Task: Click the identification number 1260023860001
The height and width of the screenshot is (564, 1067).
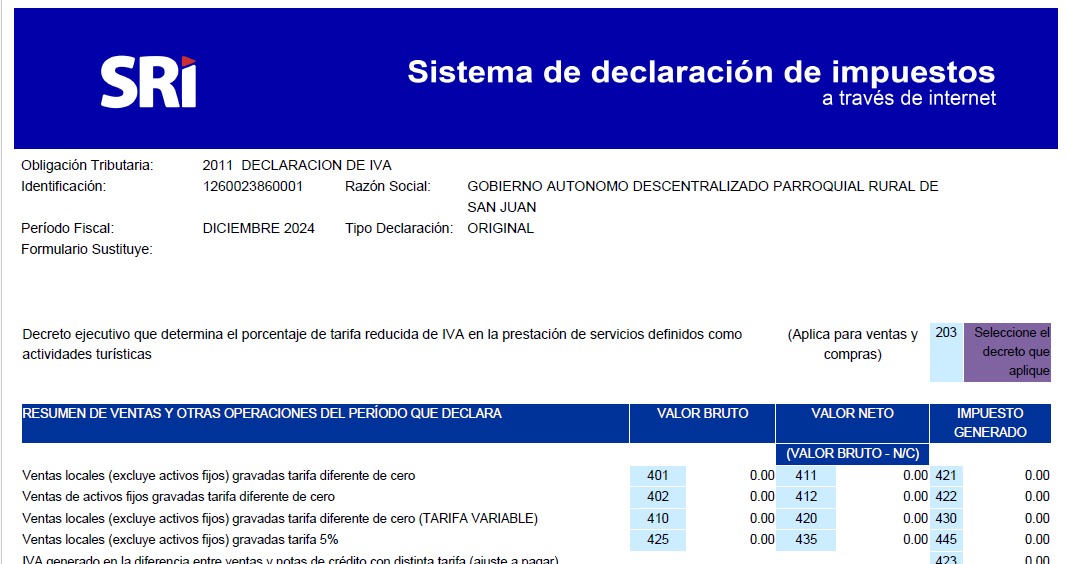Action: pyautogui.click(x=252, y=186)
